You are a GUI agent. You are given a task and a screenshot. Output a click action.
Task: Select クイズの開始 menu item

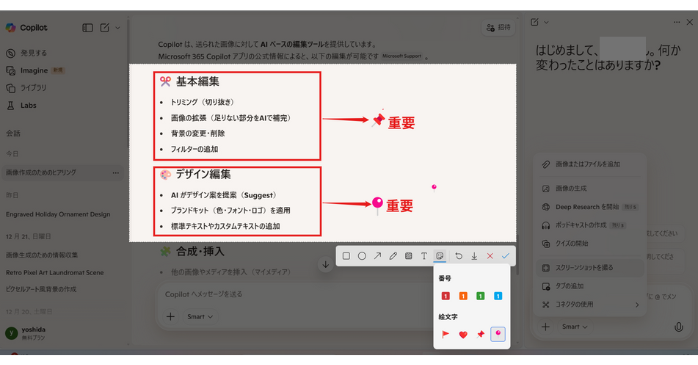[589, 243]
